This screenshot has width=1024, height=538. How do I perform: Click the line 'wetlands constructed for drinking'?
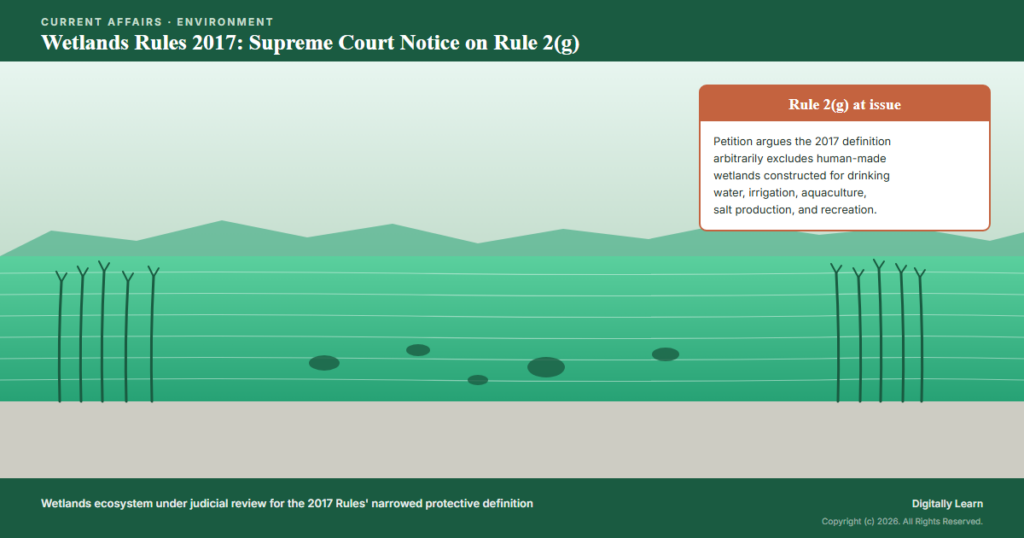pyautogui.click(x=801, y=176)
